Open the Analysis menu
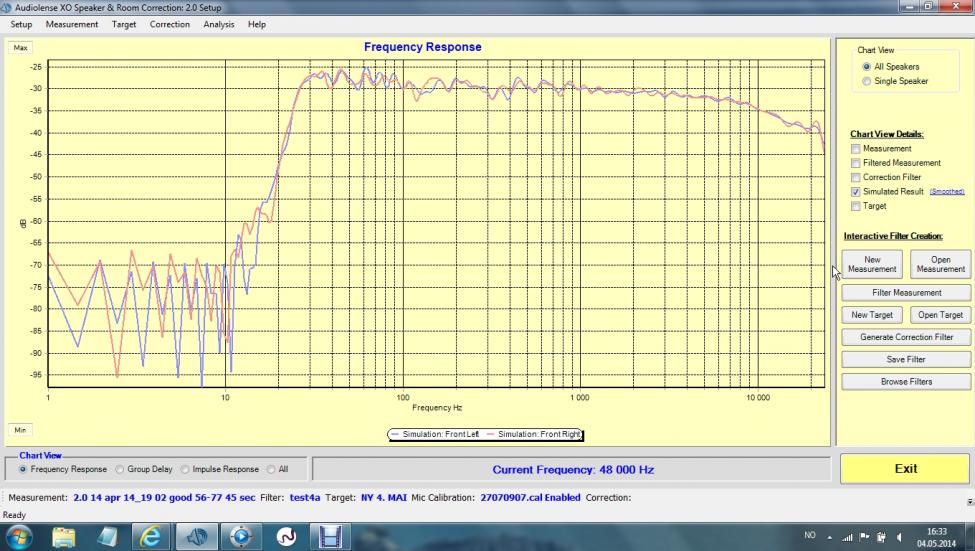 coord(219,24)
